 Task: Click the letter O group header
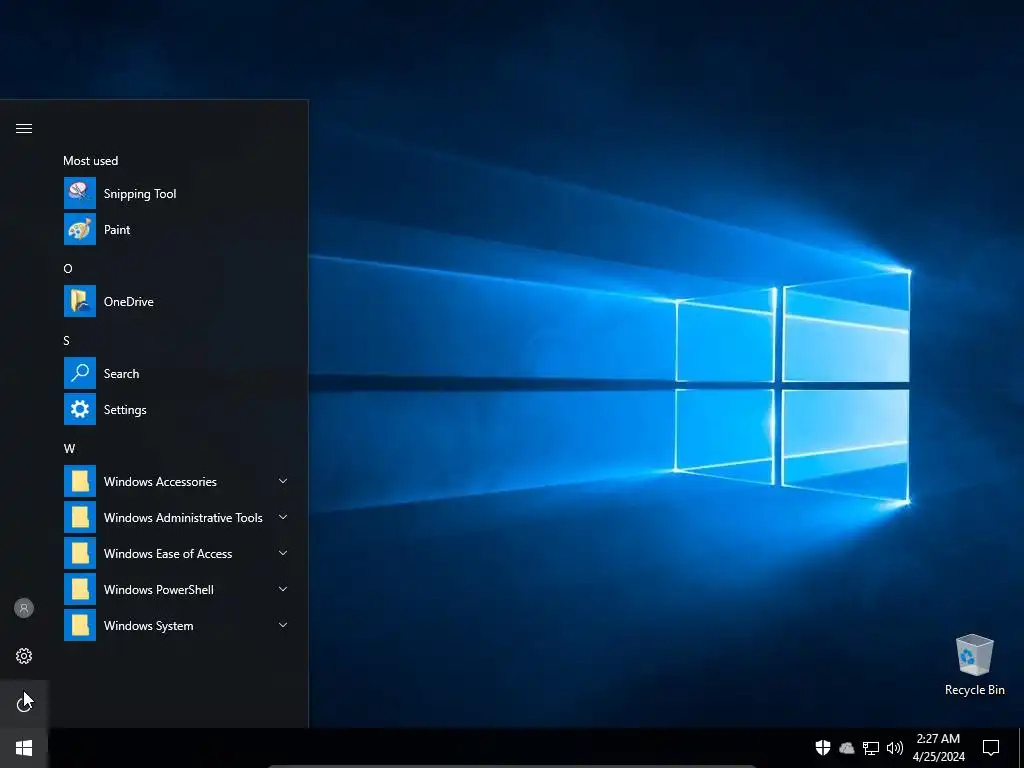(68, 268)
